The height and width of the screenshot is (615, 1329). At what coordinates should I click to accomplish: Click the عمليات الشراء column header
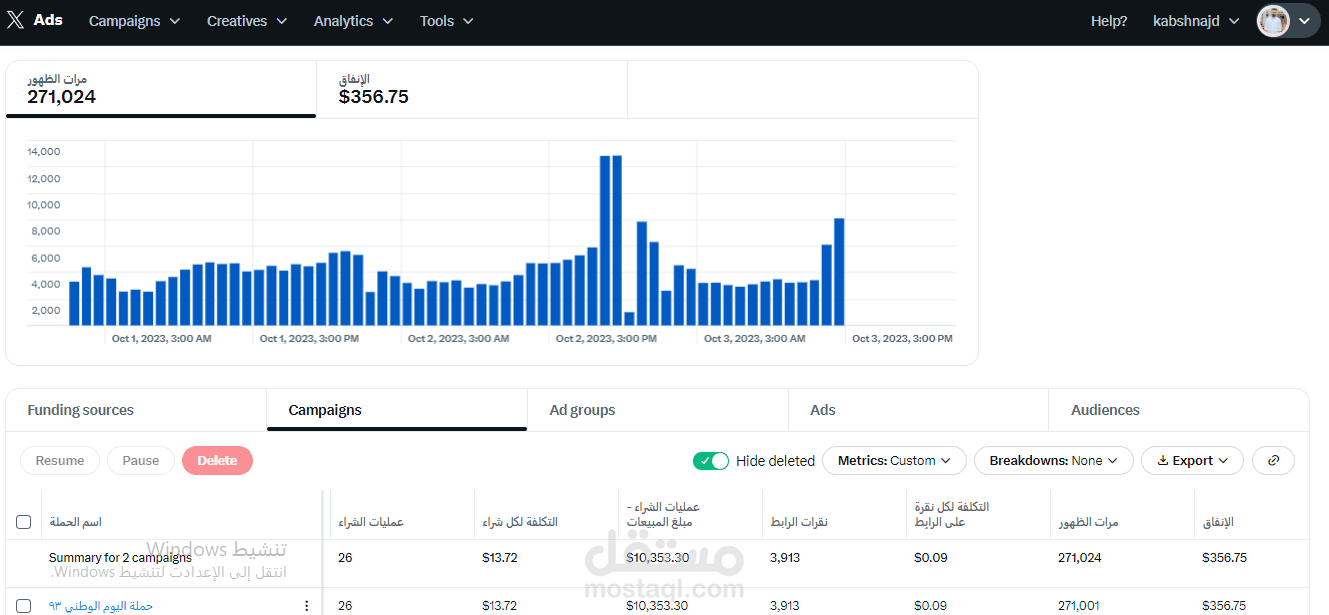coord(371,522)
